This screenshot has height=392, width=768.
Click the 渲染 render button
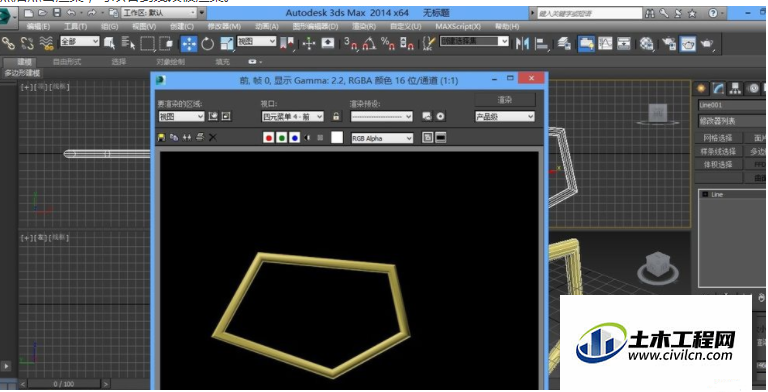pos(505,99)
